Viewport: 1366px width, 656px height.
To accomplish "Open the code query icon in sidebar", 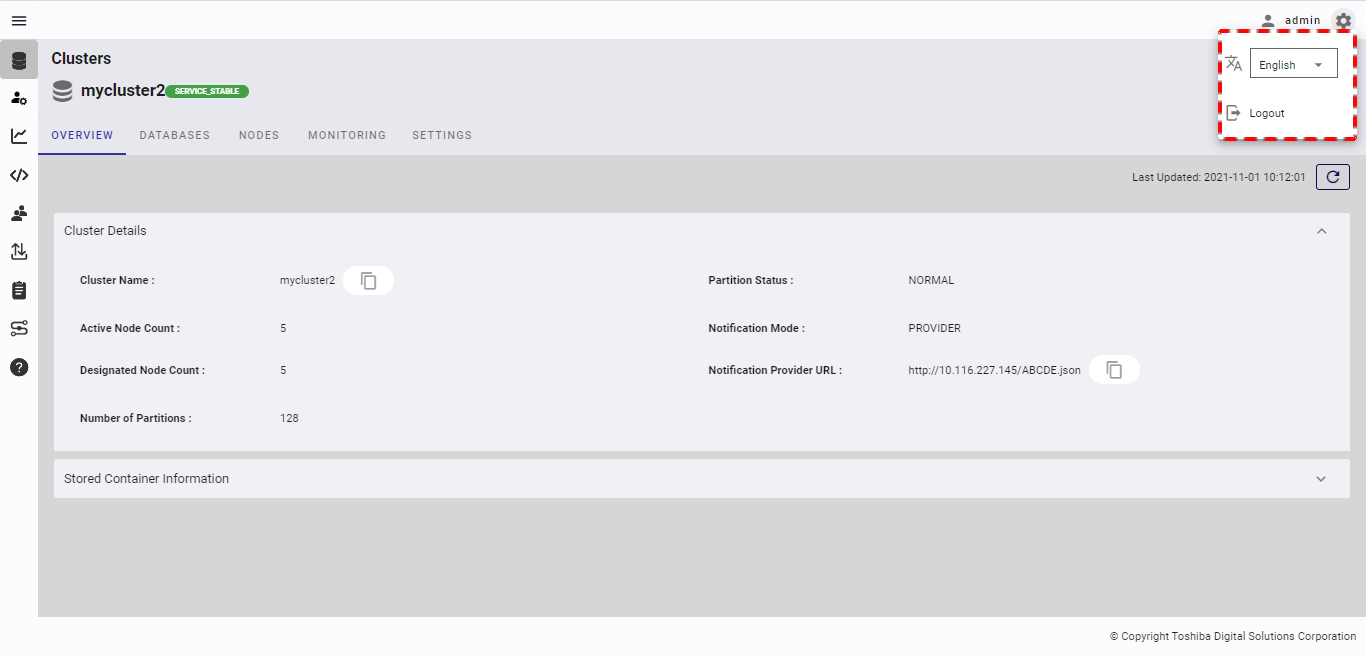I will [19, 175].
